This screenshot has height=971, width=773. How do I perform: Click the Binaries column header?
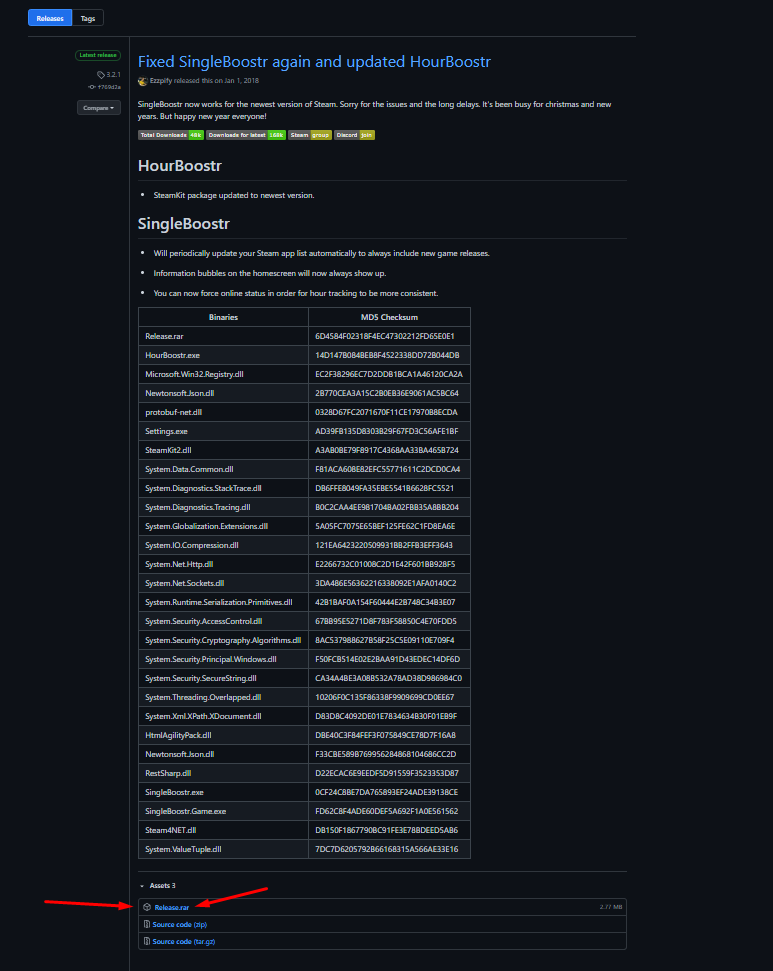tap(224, 317)
